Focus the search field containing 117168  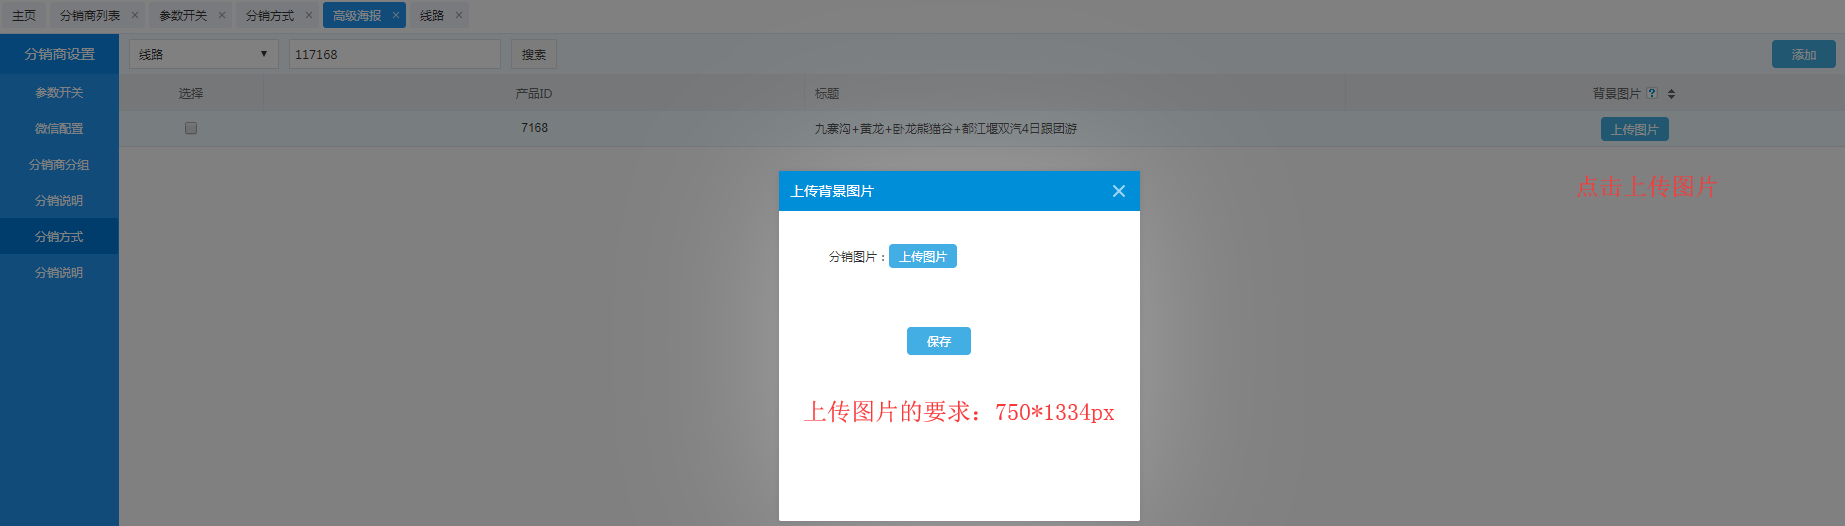pos(394,54)
